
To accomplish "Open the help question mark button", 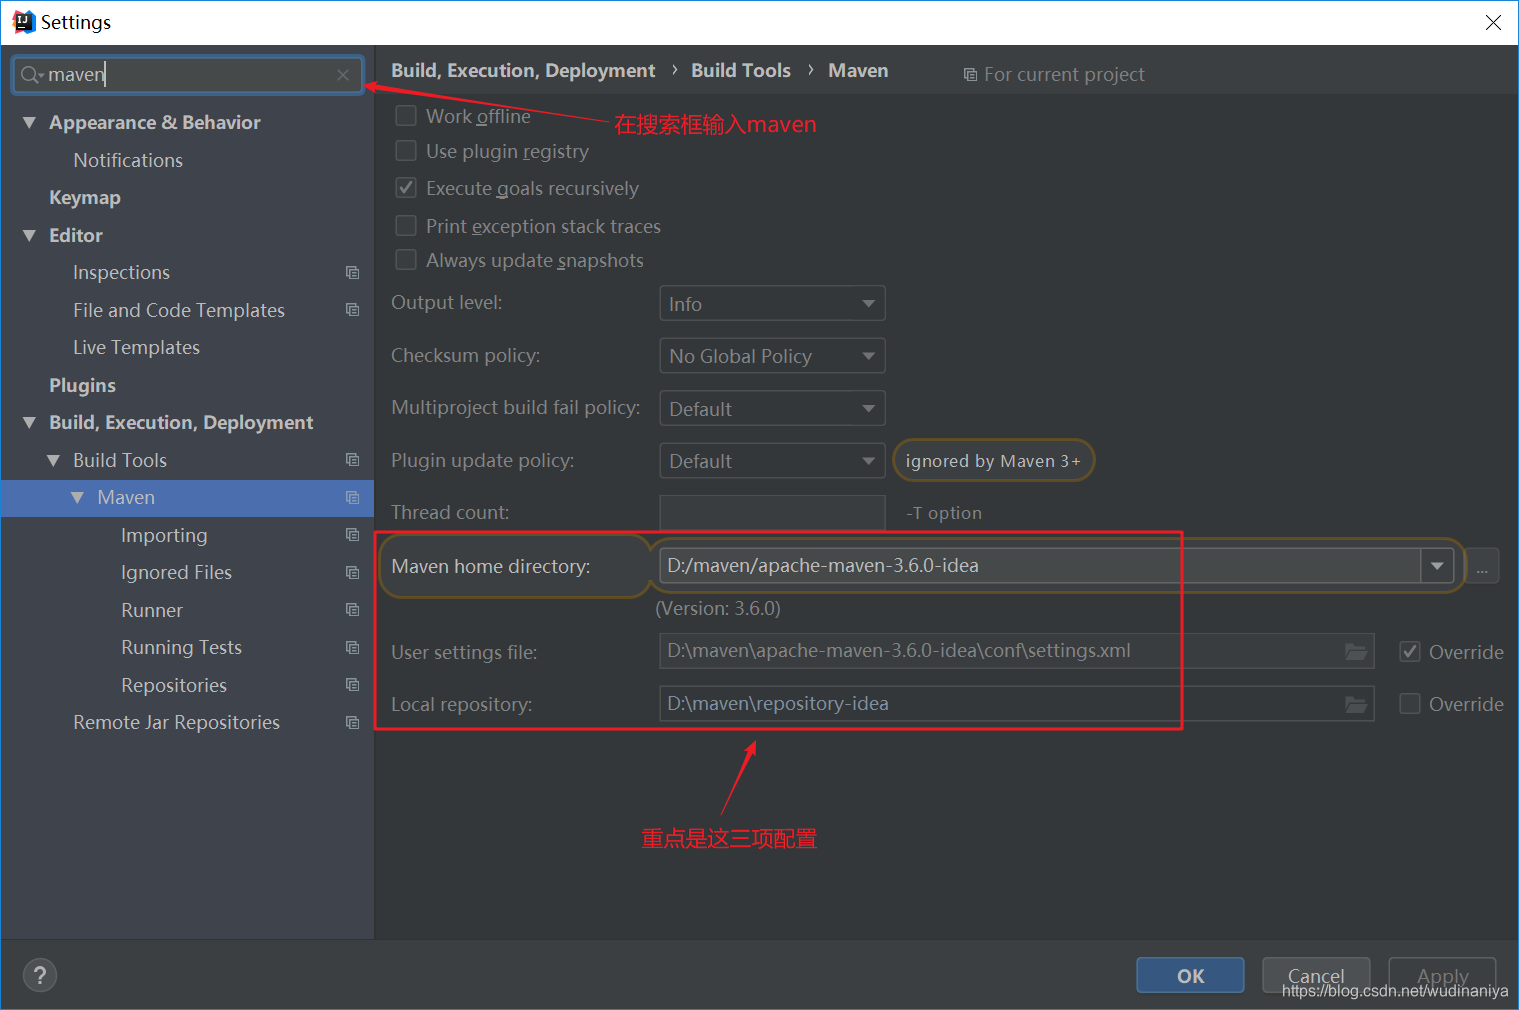I will 40,976.
